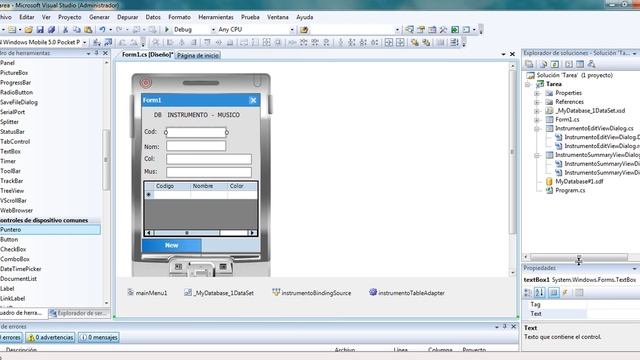640x360 pixels.
Task: Select the mainMenu1 component in the tray
Action: (147, 293)
